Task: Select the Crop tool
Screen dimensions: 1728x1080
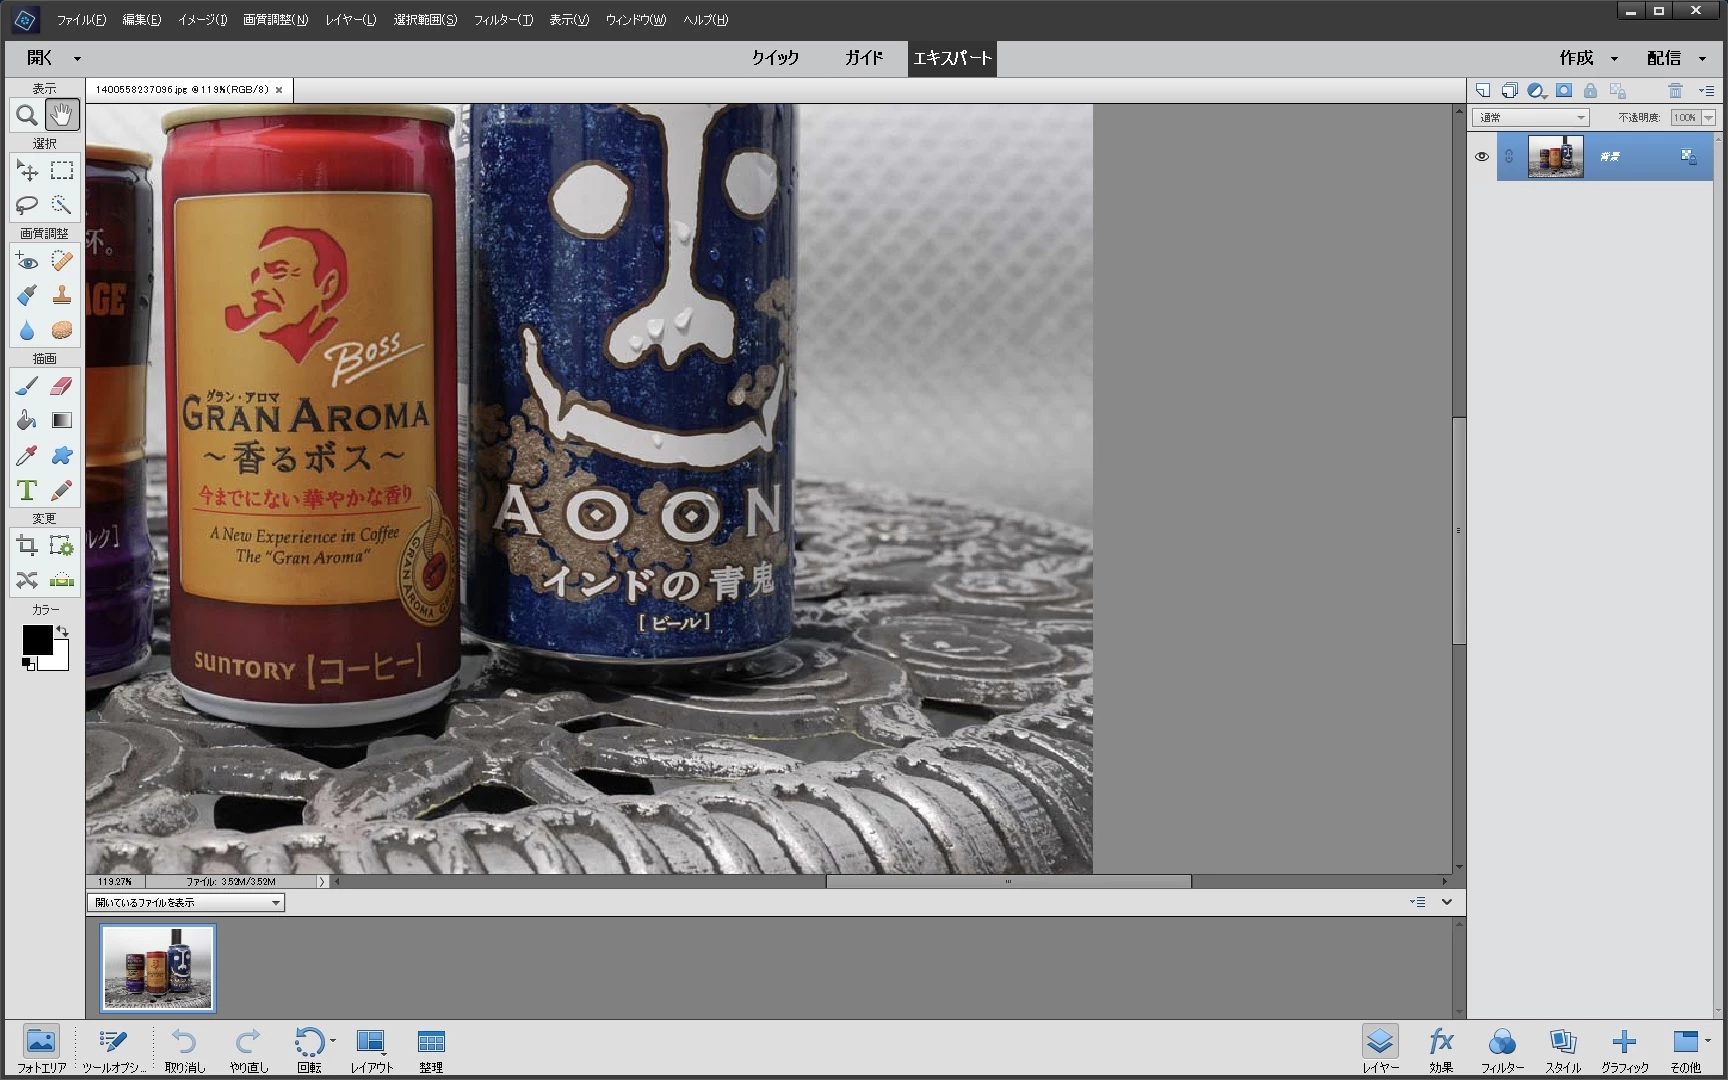Action: pyautogui.click(x=27, y=545)
